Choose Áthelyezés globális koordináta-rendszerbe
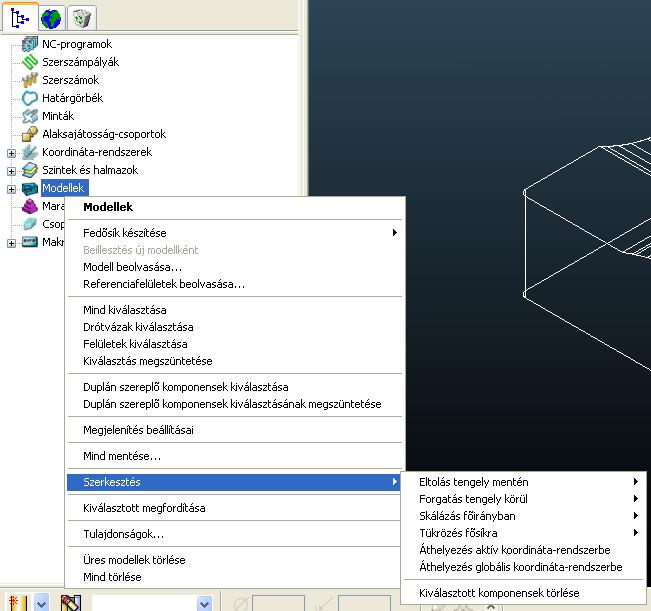 pyautogui.click(x=524, y=567)
